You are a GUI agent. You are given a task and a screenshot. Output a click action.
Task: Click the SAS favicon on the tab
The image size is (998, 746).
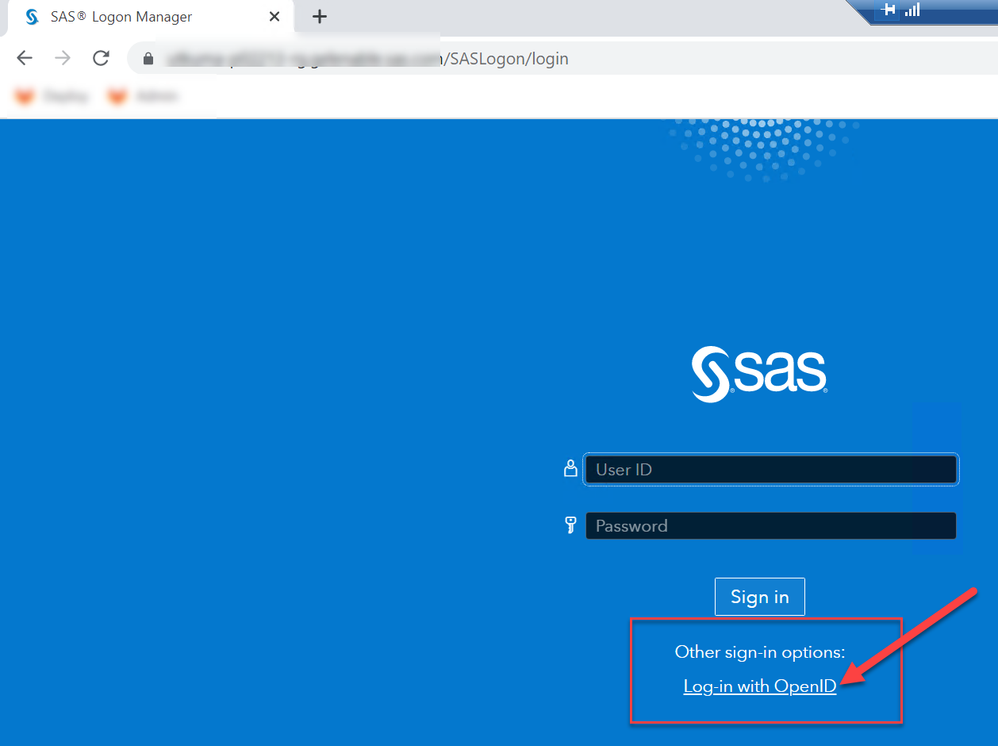tap(32, 17)
